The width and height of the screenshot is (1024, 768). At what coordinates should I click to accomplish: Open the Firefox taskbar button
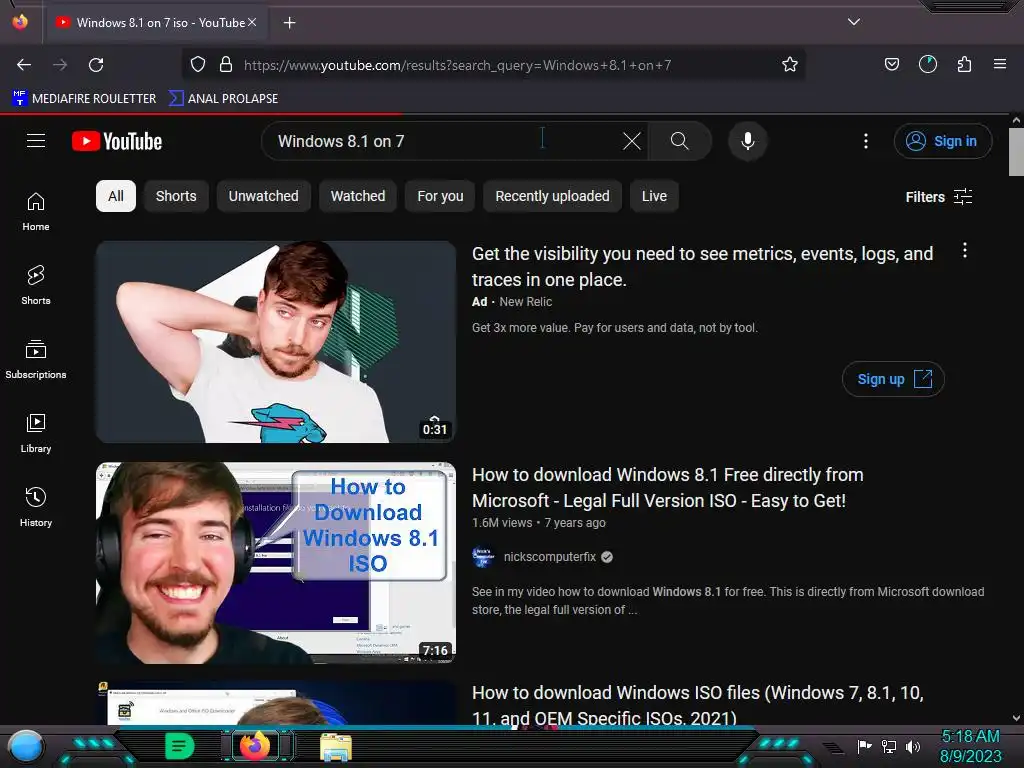pyautogui.click(x=255, y=746)
